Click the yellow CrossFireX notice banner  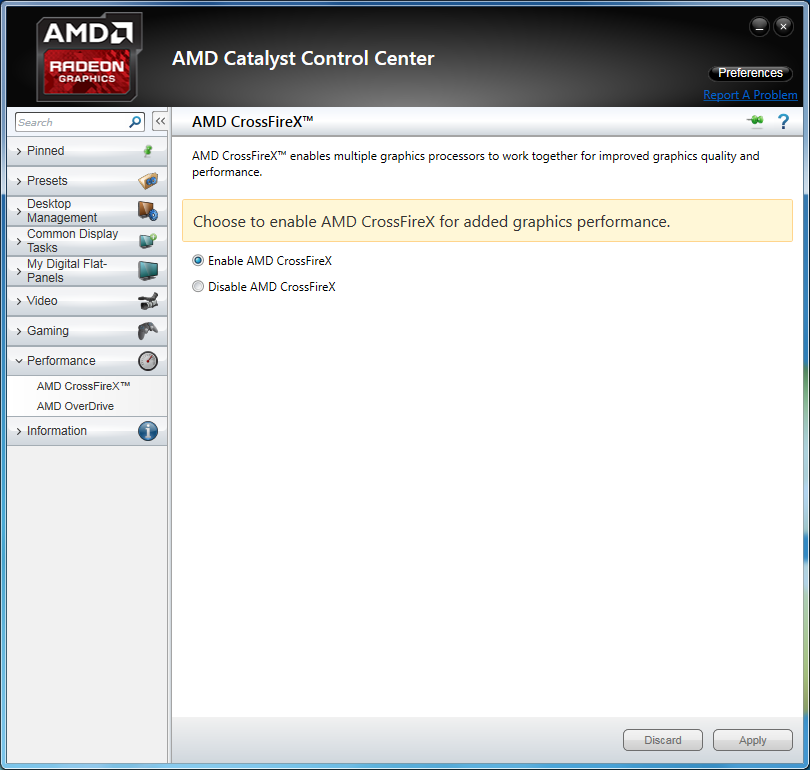487,221
